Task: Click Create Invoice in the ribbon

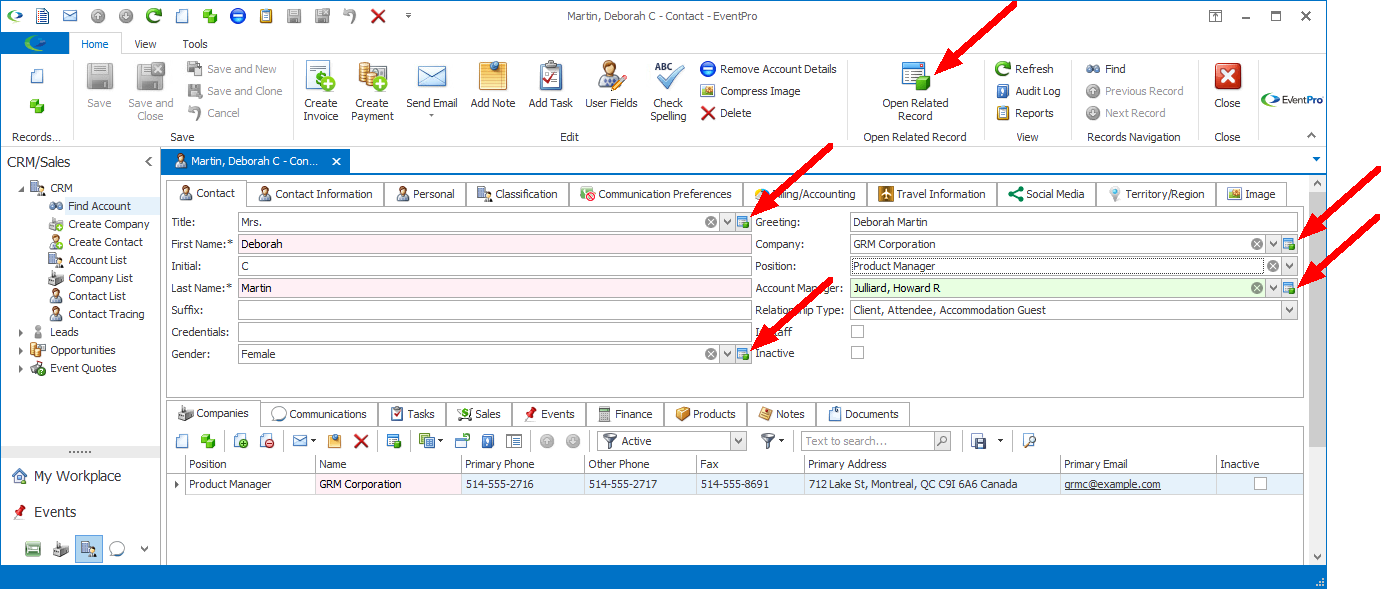Action: click(x=321, y=91)
